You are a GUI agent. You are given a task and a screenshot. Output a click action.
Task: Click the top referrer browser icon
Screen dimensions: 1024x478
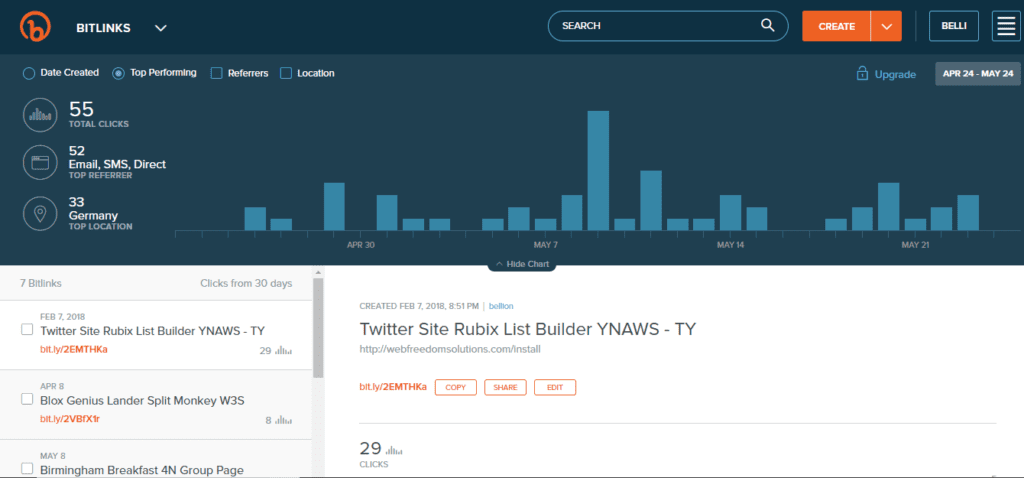40,162
